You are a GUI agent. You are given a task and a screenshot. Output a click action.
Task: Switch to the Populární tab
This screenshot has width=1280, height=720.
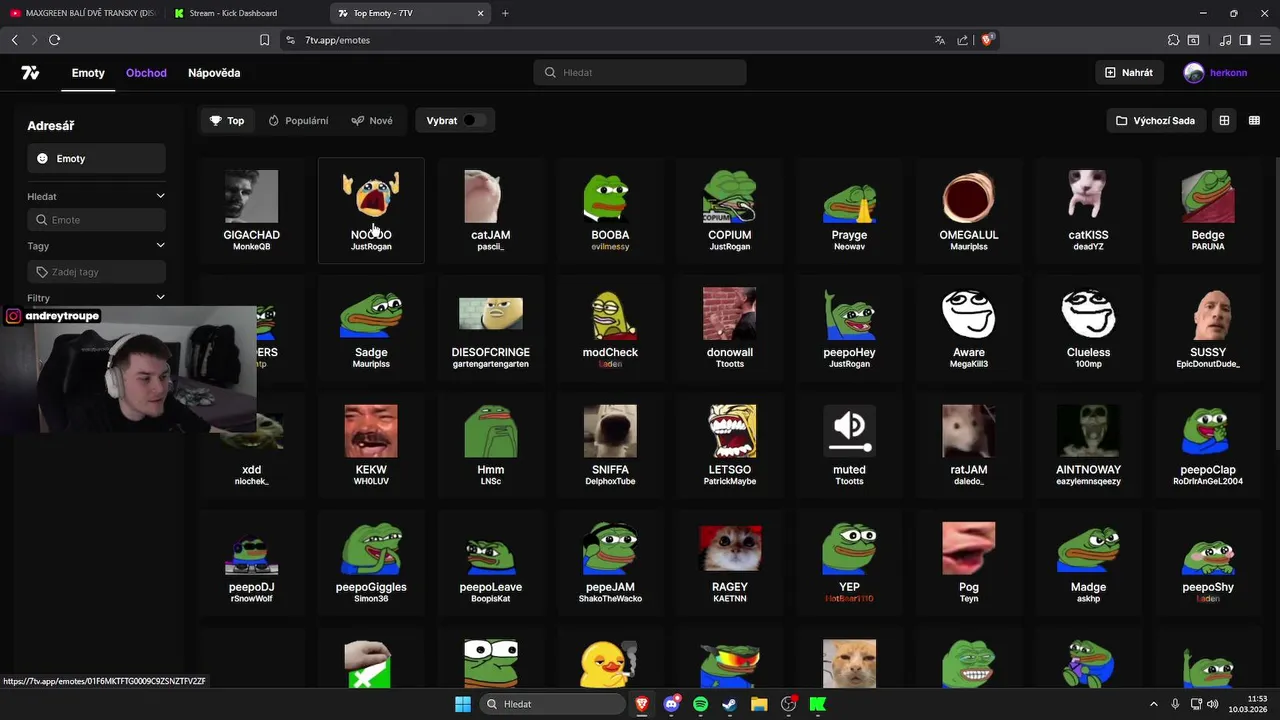(298, 121)
